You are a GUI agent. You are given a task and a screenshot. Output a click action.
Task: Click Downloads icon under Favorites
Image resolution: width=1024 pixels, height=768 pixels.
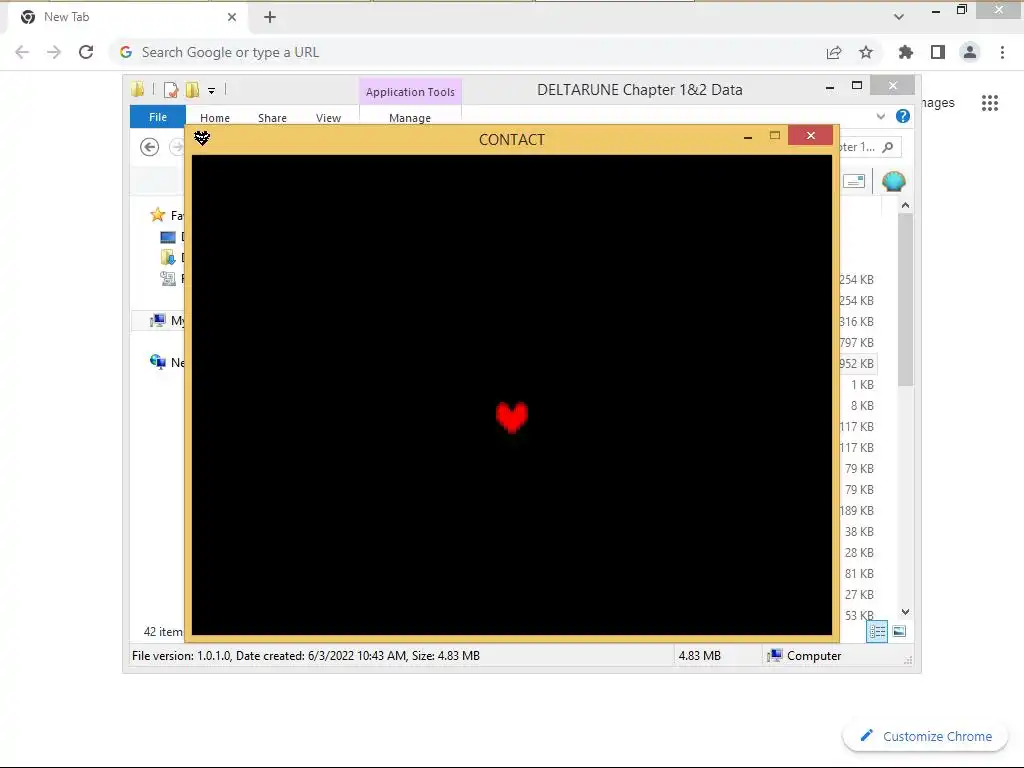tap(168, 257)
